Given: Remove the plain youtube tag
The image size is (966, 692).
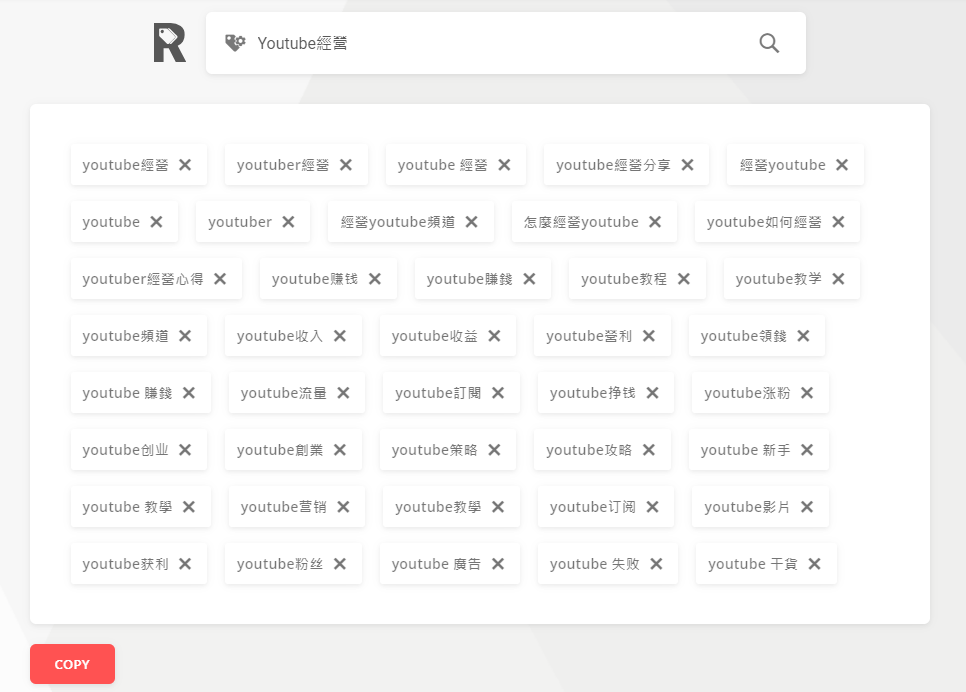Looking at the screenshot, I should (156, 222).
